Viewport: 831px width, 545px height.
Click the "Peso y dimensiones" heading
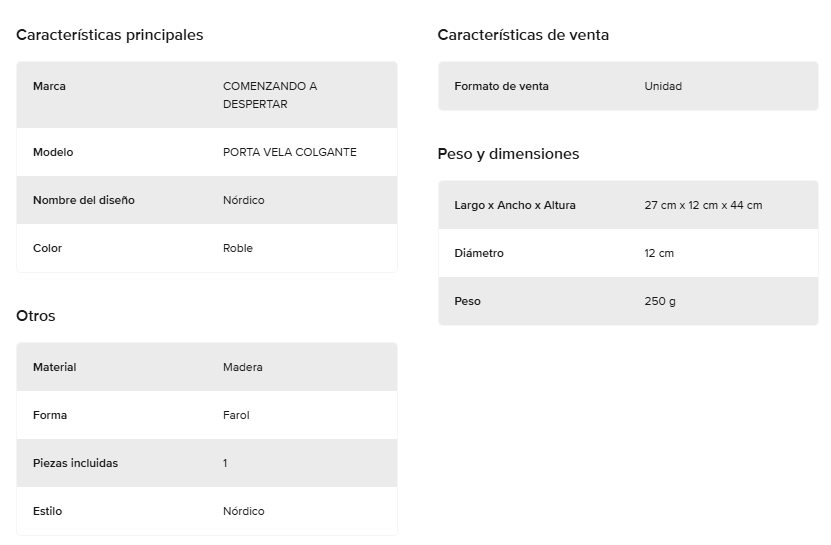(508, 154)
